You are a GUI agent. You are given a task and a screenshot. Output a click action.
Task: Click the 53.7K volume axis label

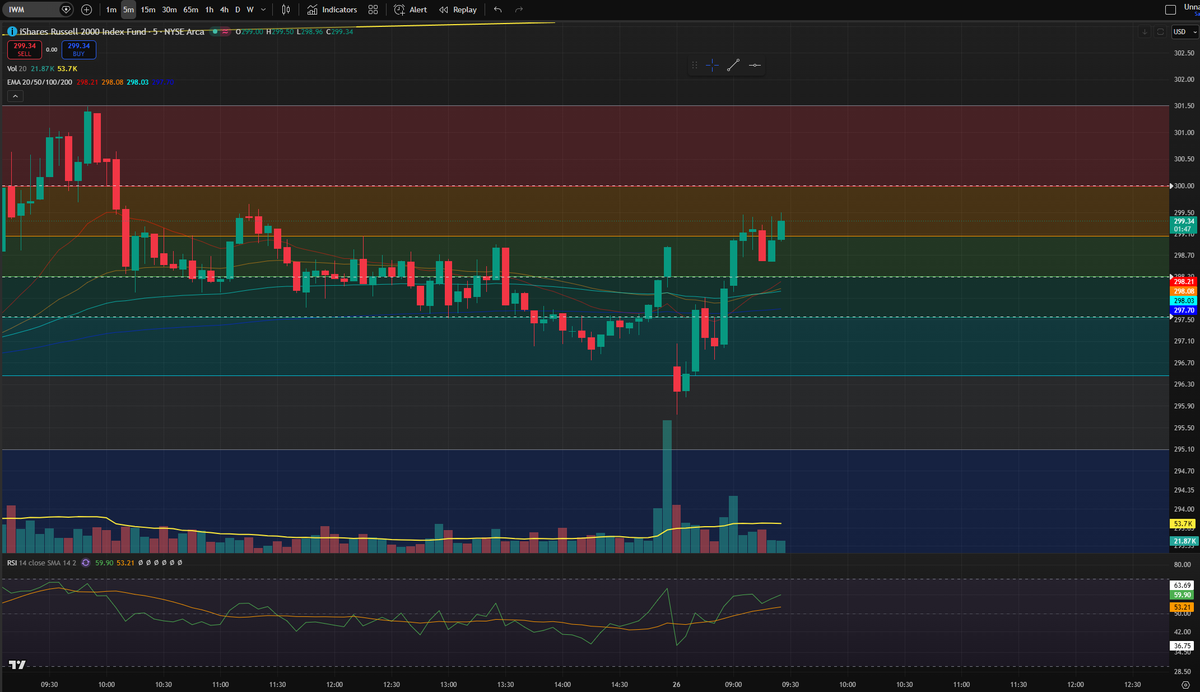[1182, 524]
